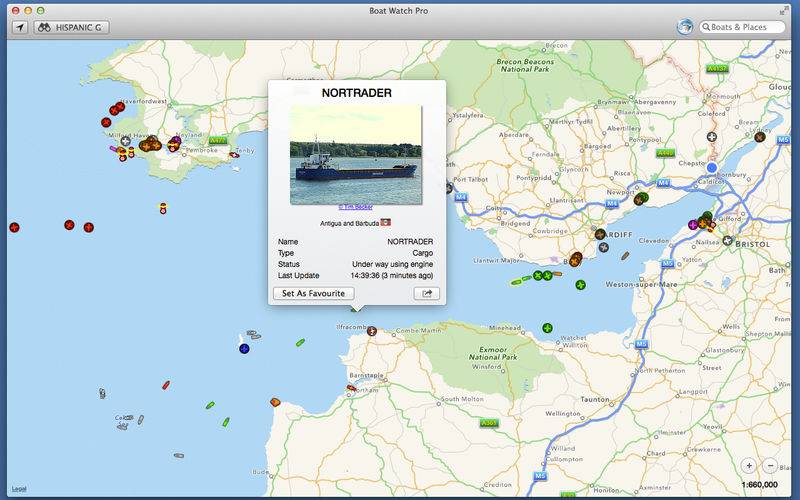The image size is (800, 500).
Task: Select the green circle marker off Minehead
Action: (x=547, y=328)
